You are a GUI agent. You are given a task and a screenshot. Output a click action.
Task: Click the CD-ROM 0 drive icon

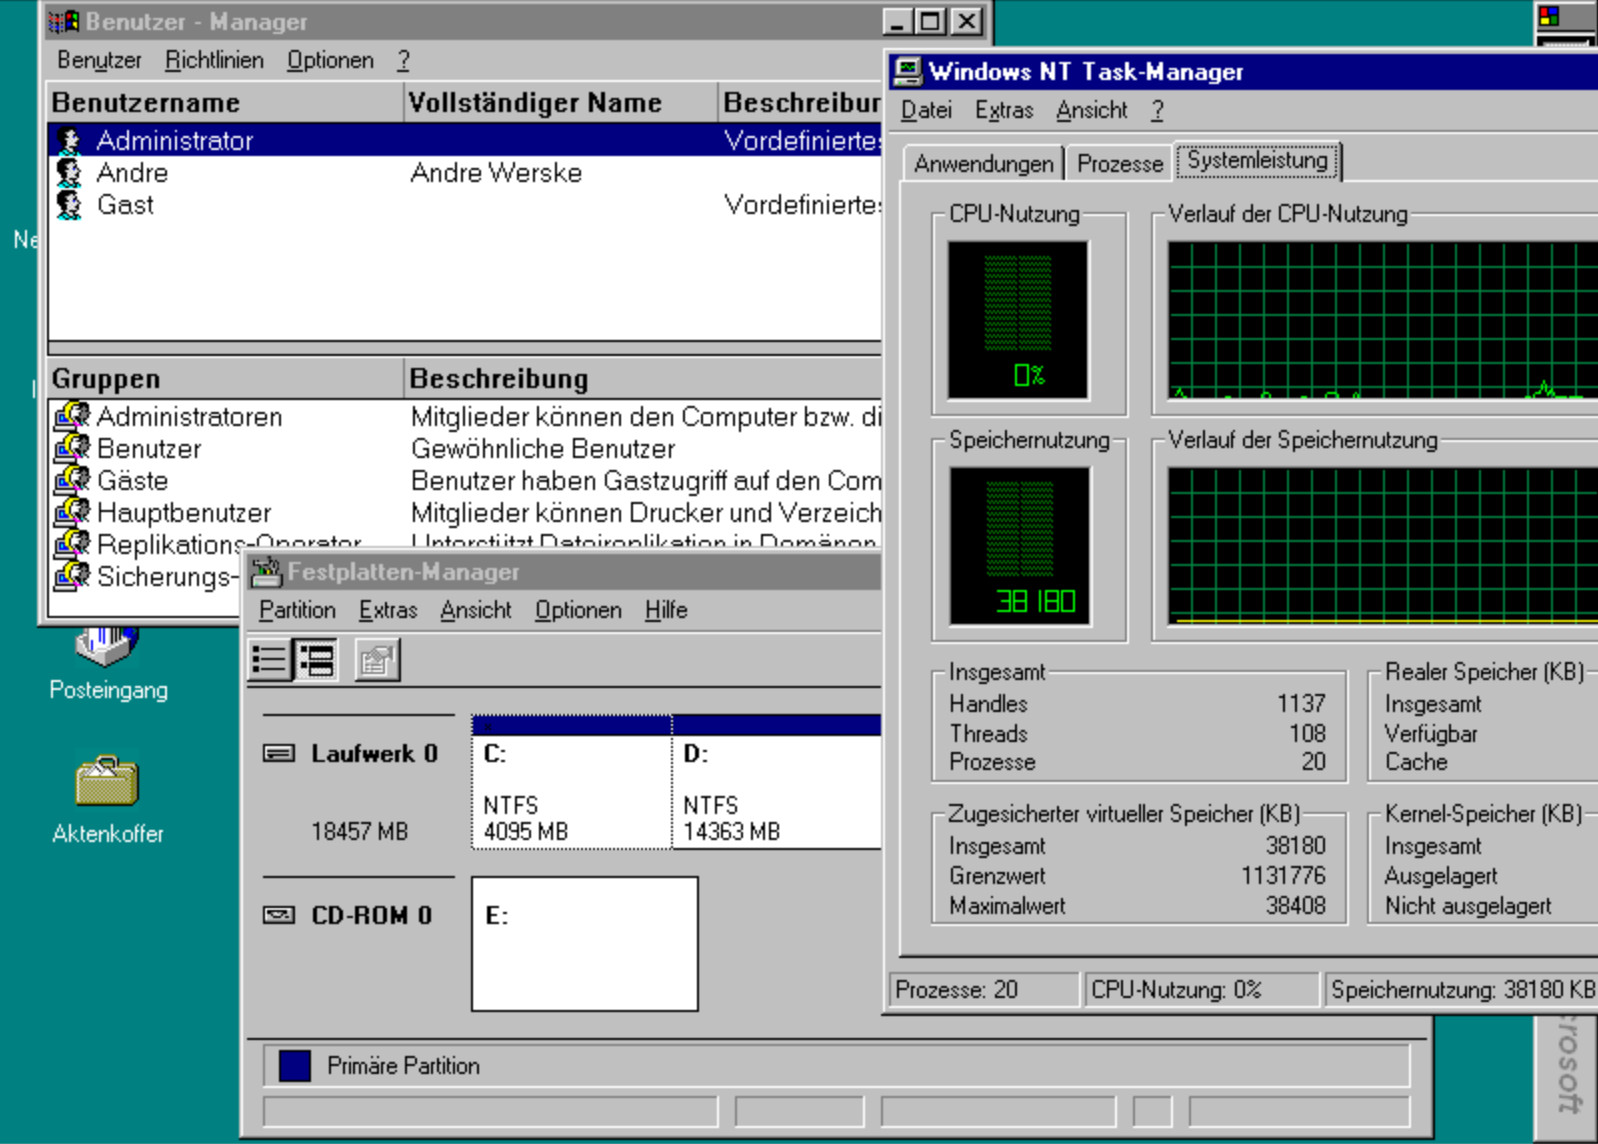(278, 915)
